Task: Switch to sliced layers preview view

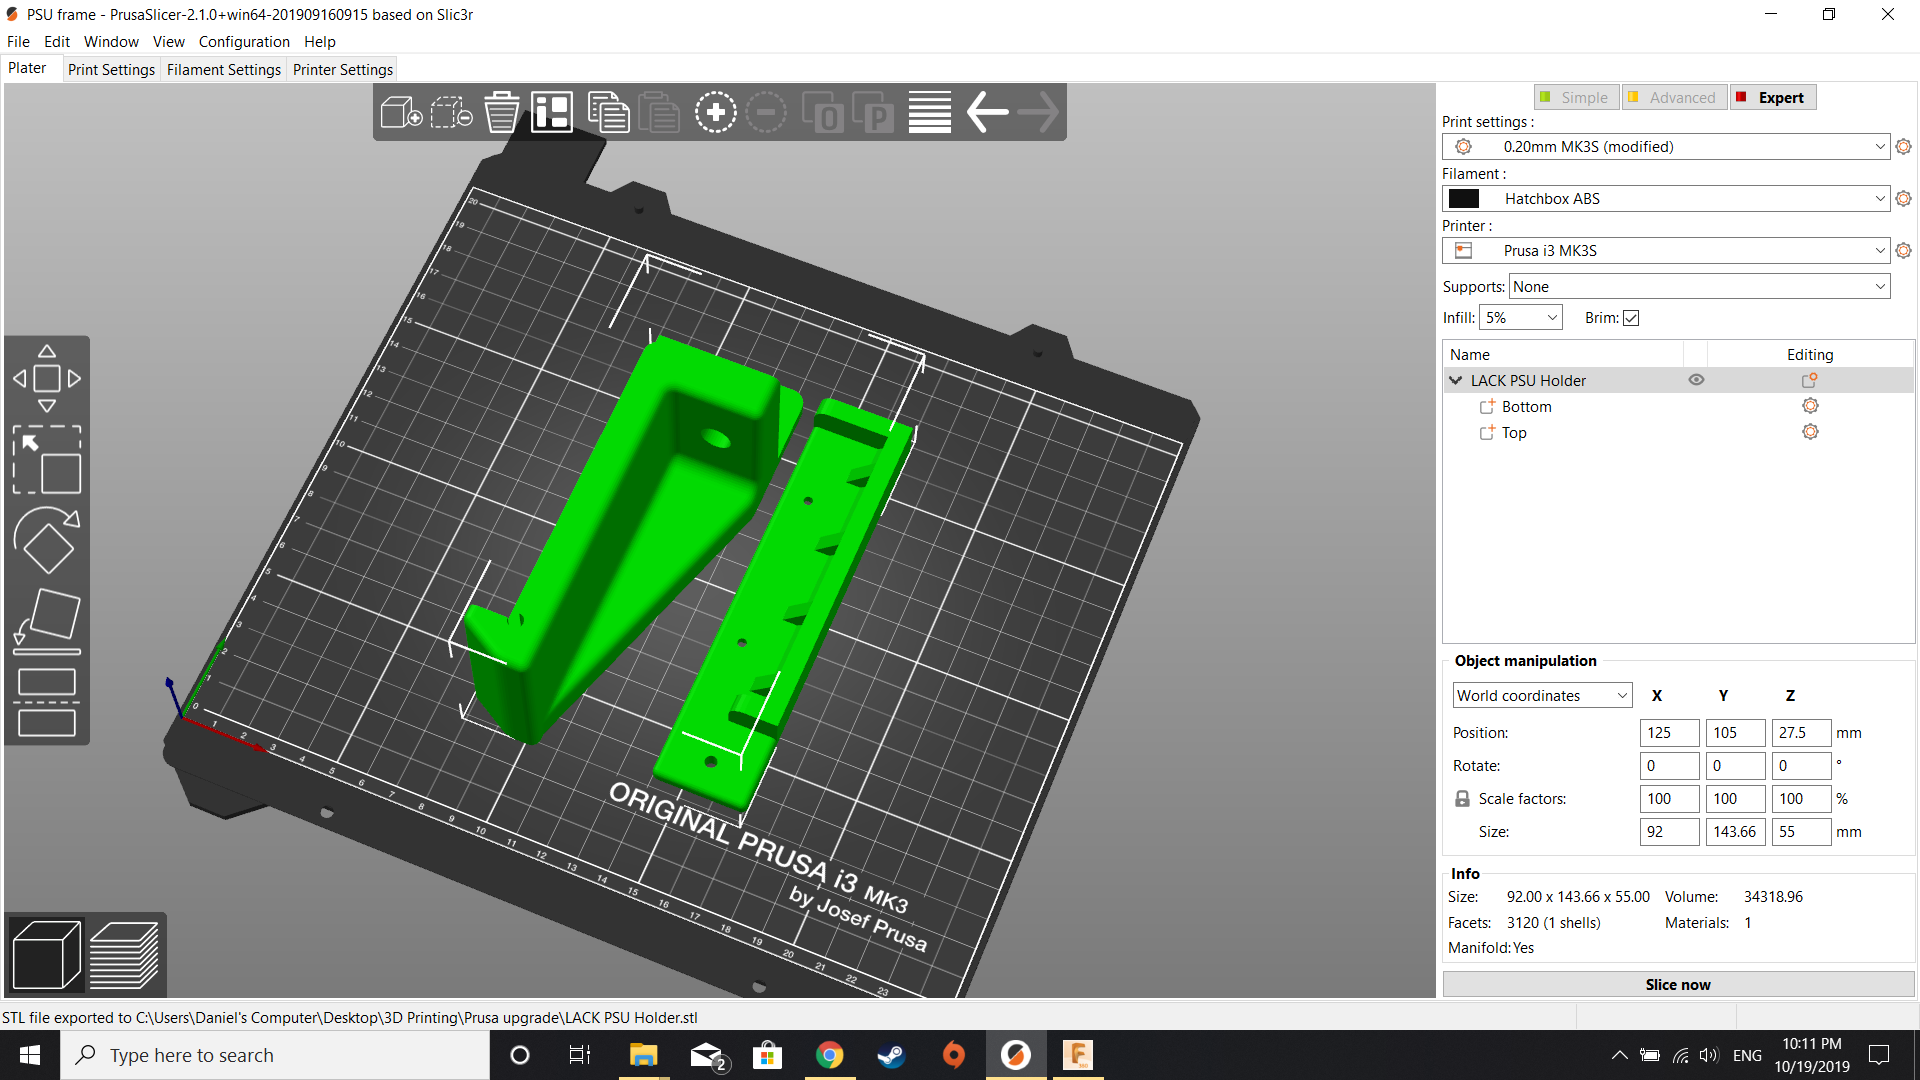Action: 124,955
